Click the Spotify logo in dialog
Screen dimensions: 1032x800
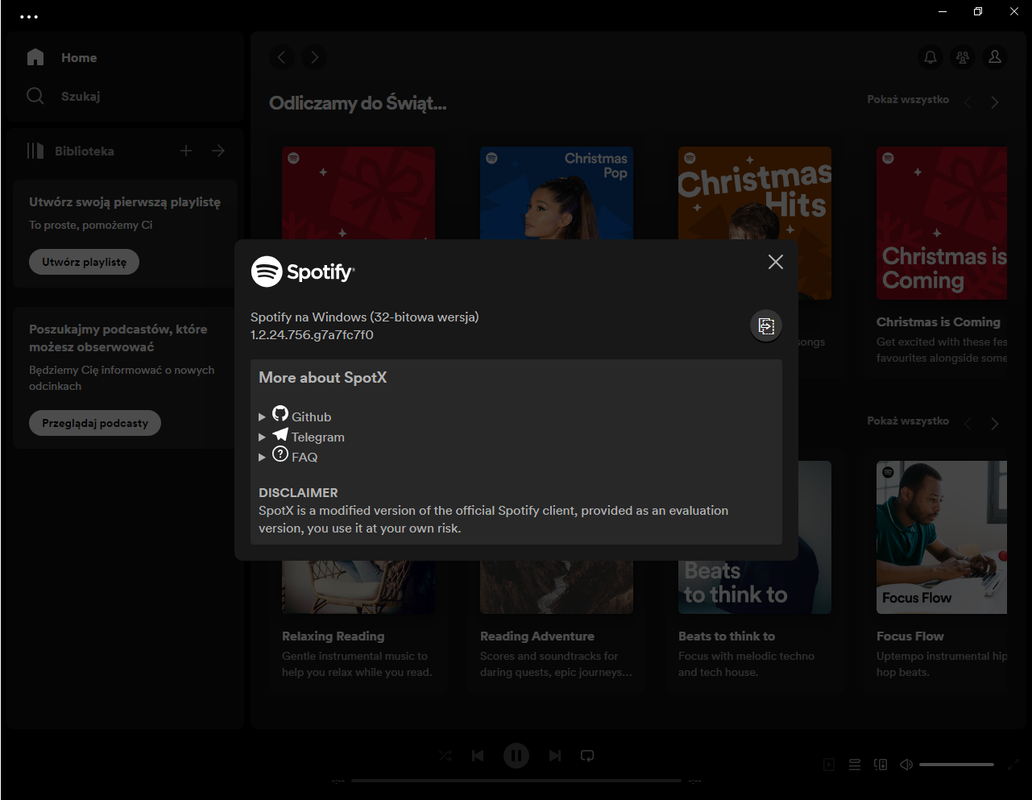[303, 271]
